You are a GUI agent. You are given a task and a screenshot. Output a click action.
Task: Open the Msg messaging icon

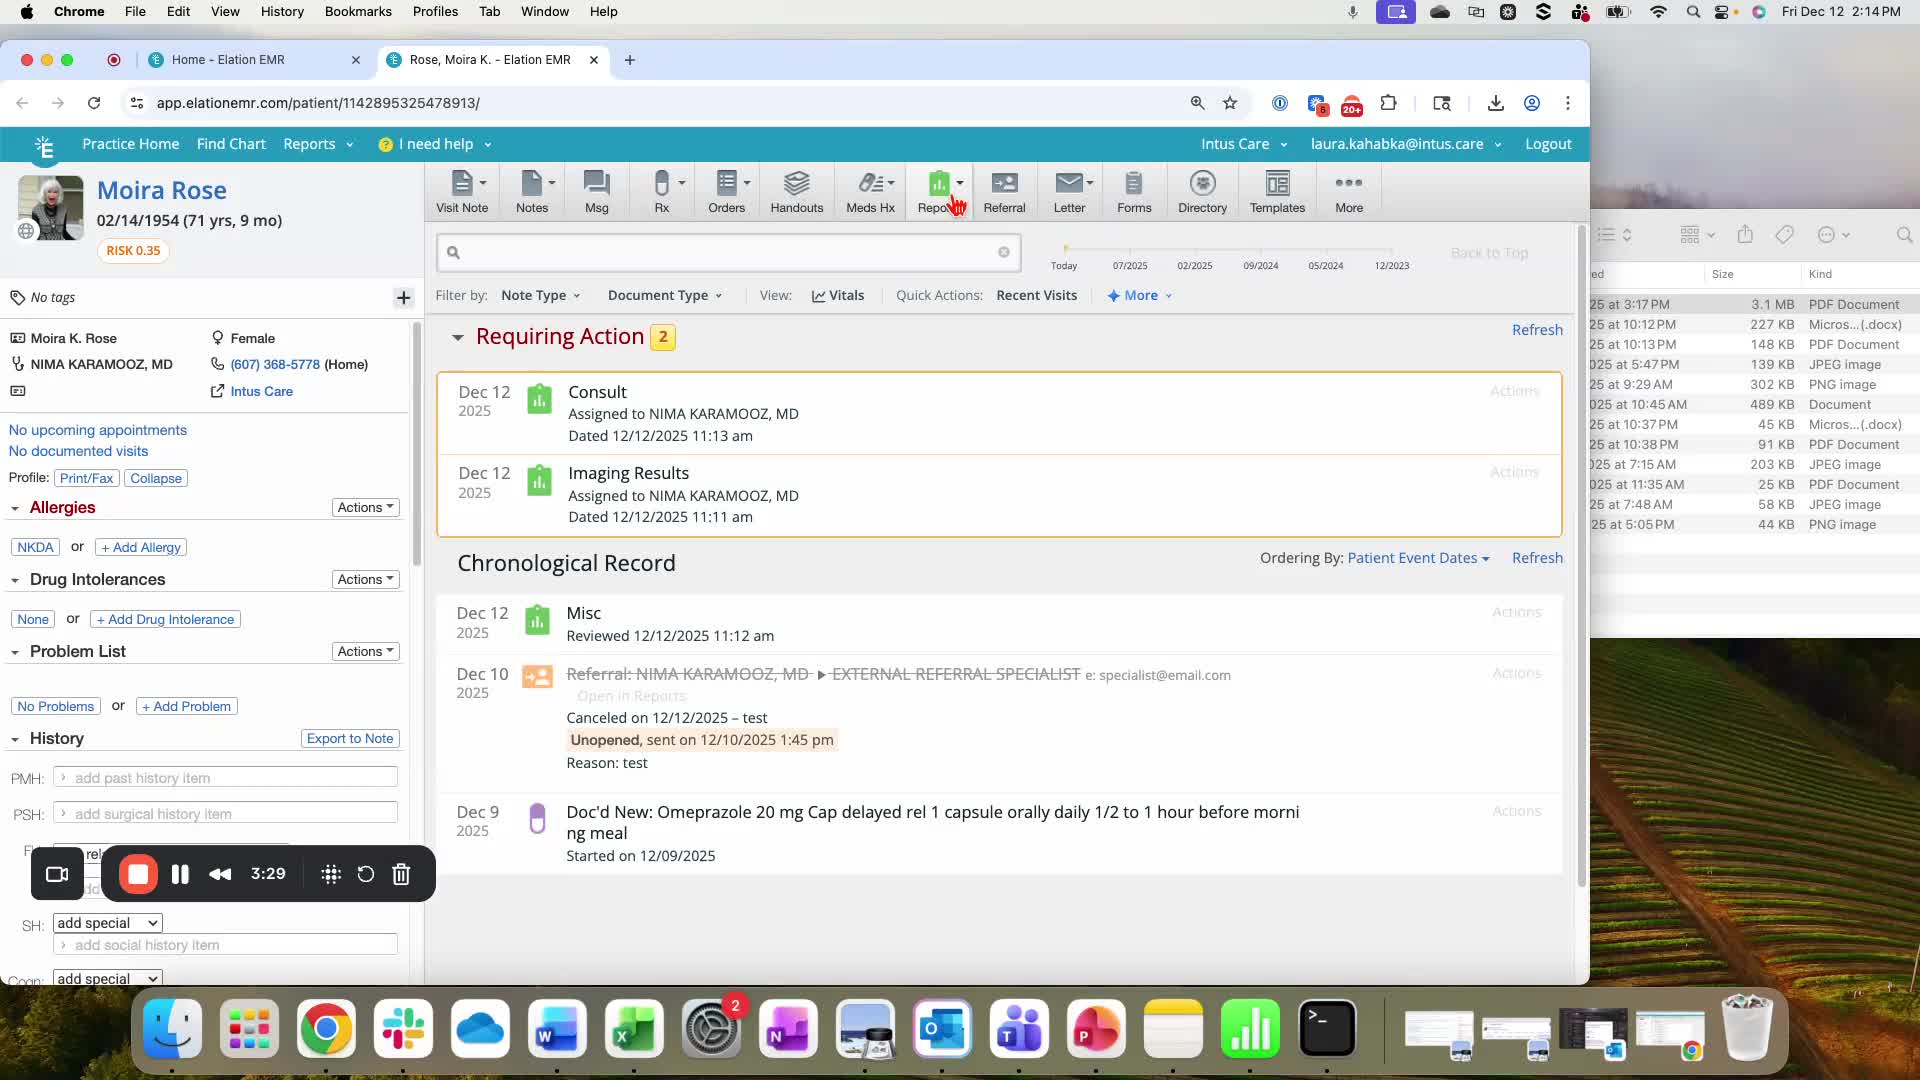pyautogui.click(x=597, y=191)
